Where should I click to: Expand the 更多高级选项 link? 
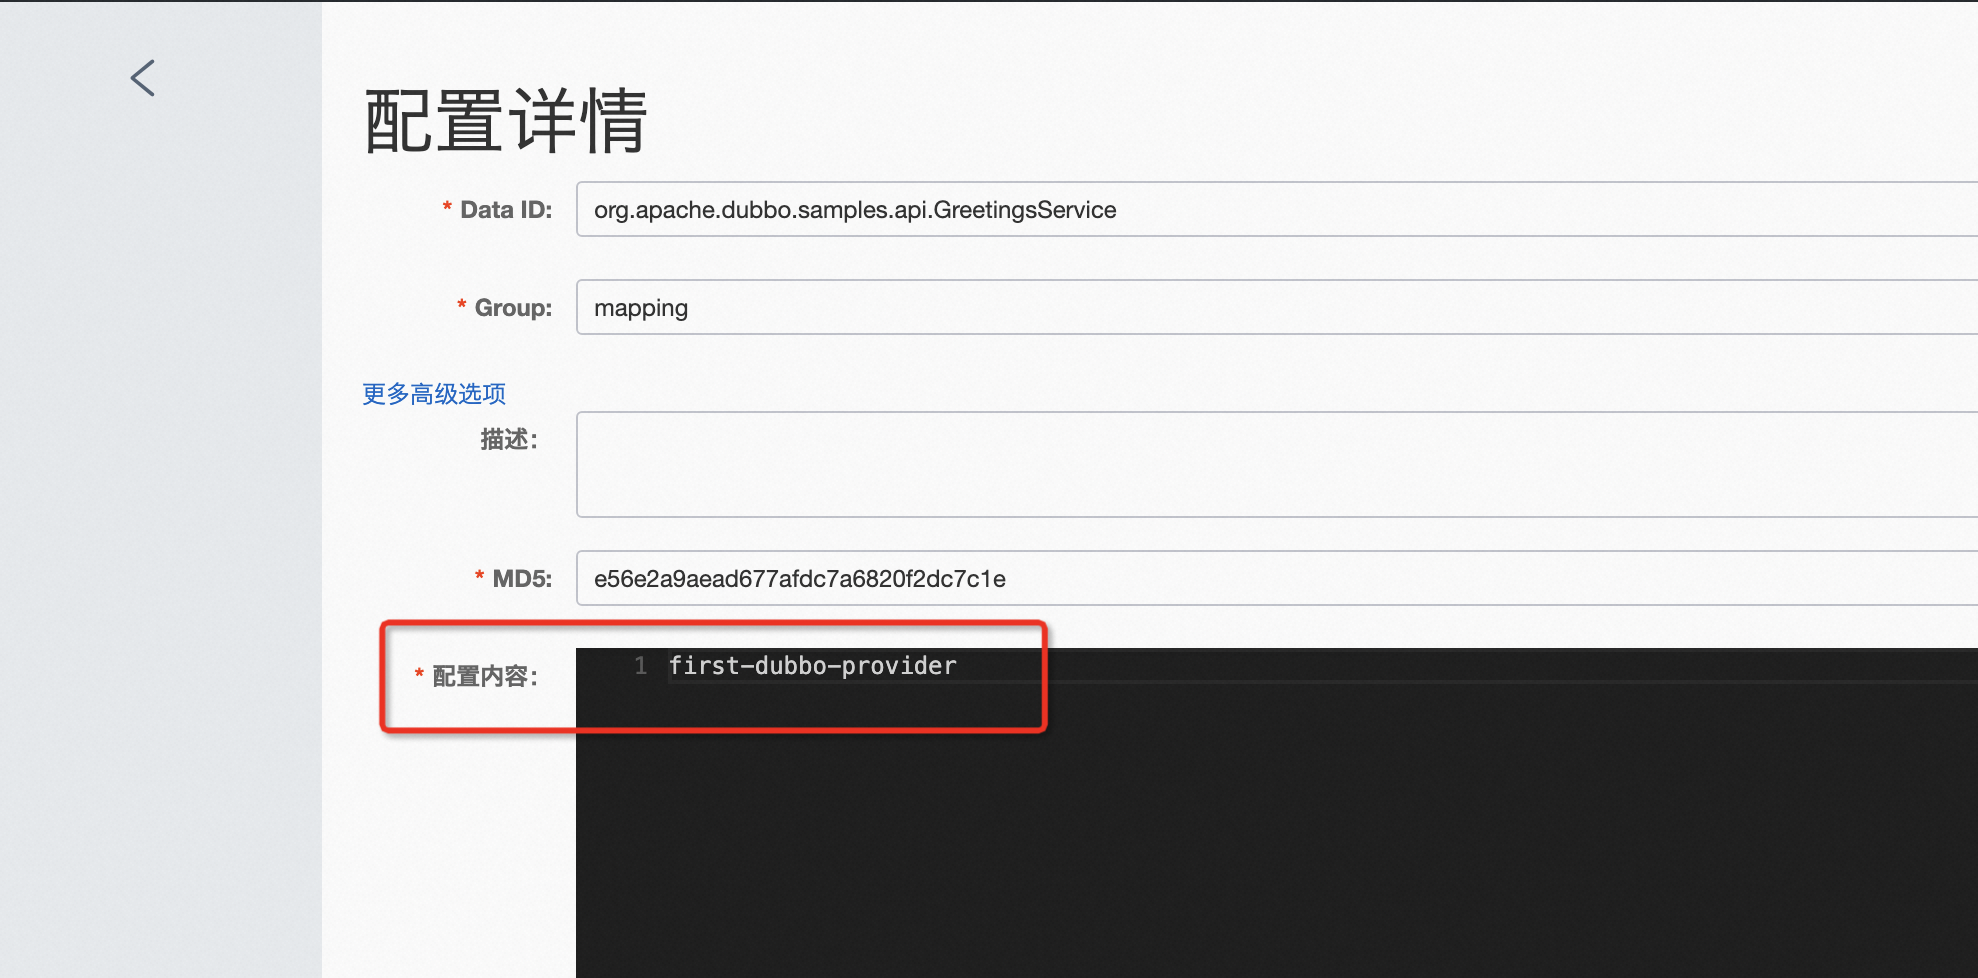[434, 394]
